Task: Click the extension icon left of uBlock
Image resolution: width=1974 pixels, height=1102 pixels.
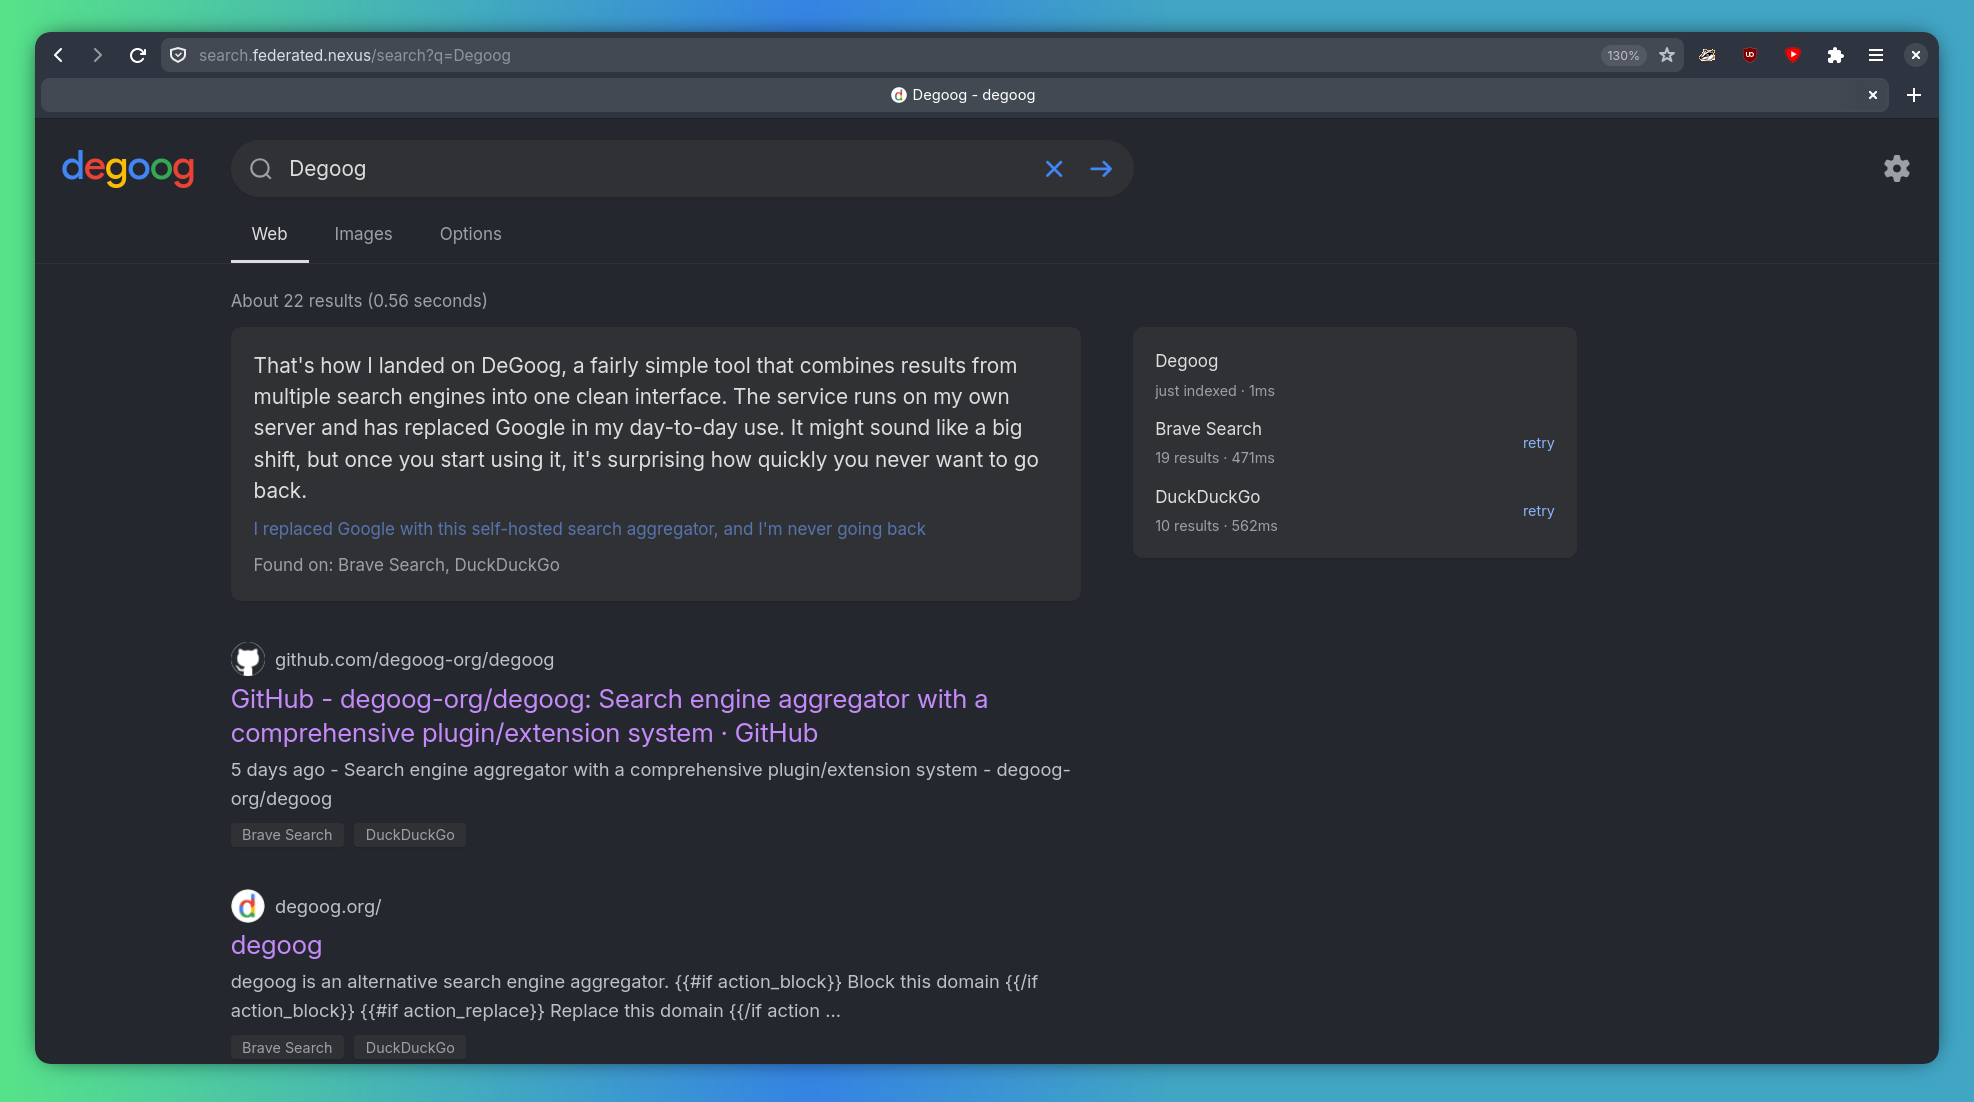Action: click(1708, 55)
